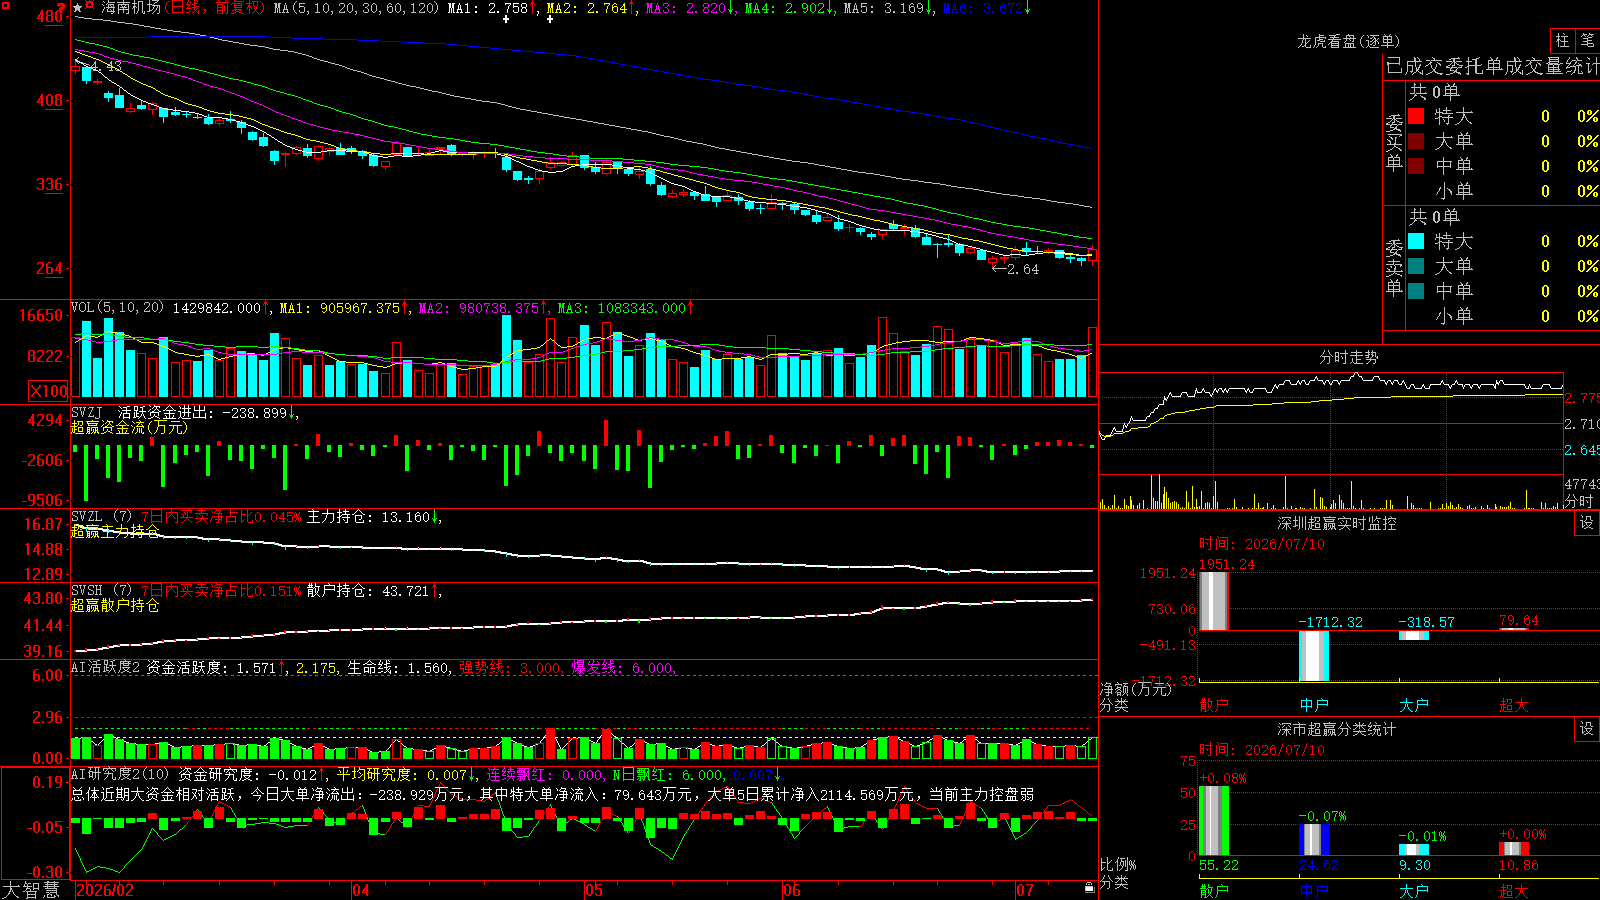Screen dimensions: 1600x900
Task: Click the SVSH (7) indicator name
Action: pyautogui.click(x=101, y=590)
